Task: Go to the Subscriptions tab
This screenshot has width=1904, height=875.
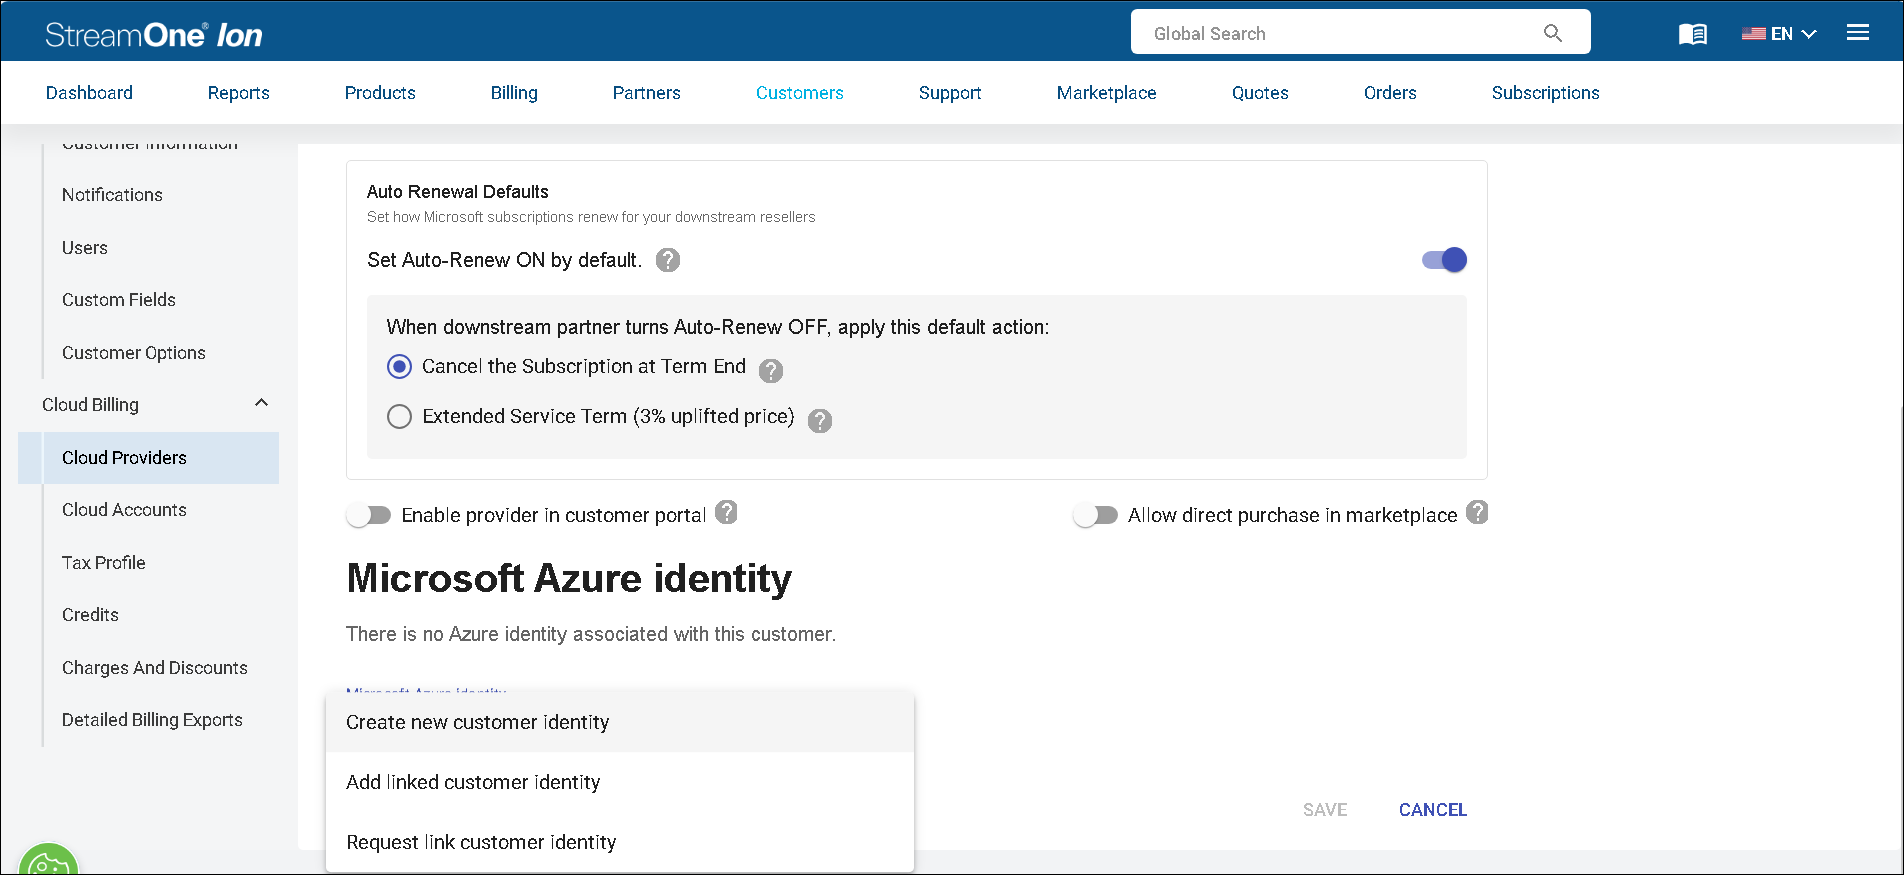Action: [1545, 93]
